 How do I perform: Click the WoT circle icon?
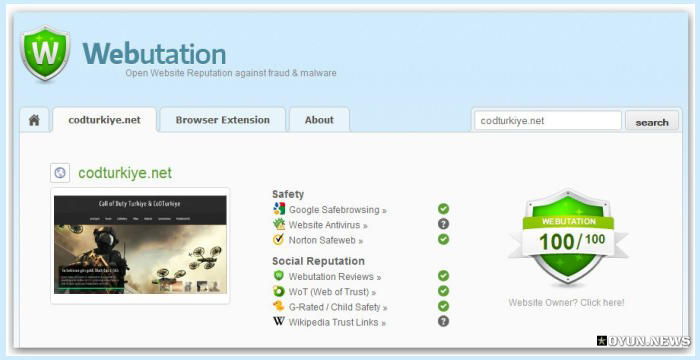[x=279, y=291]
